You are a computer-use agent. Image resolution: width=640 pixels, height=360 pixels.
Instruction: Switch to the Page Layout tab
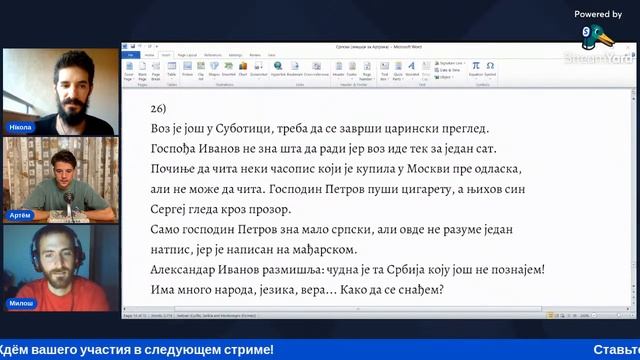(187, 55)
